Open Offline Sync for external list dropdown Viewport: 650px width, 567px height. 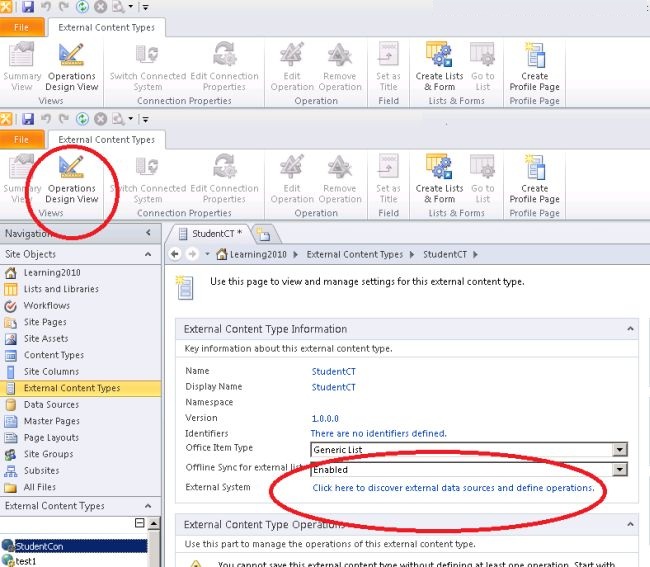pos(619,469)
